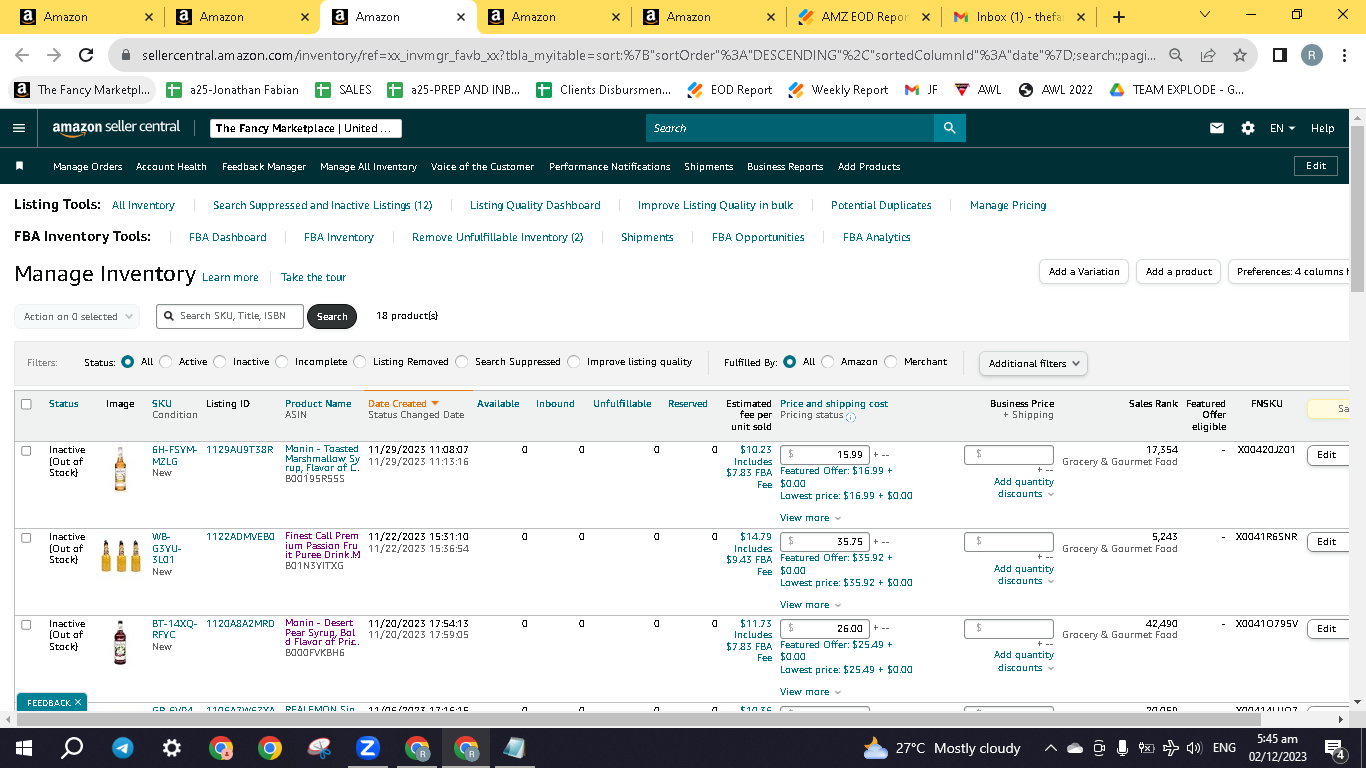1366x768 pixels.
Task: Open the EN language dropdown
Action: click(1282, 128)
